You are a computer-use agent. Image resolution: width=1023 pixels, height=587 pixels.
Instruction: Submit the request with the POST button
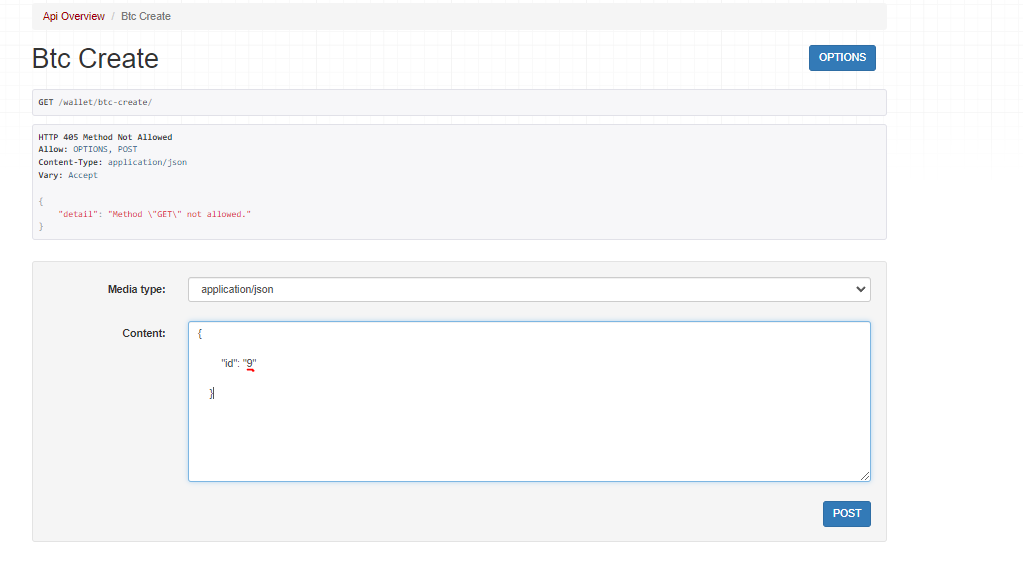pos(847,513)
